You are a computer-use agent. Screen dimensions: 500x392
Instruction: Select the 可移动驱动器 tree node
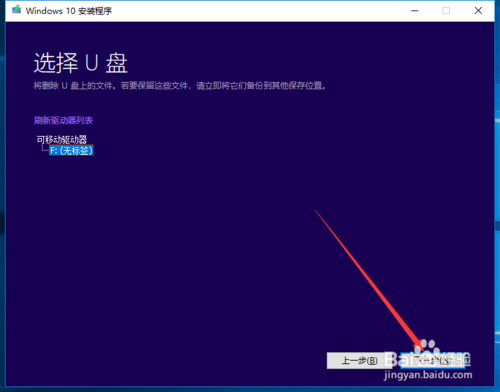(x=62, y=139)
